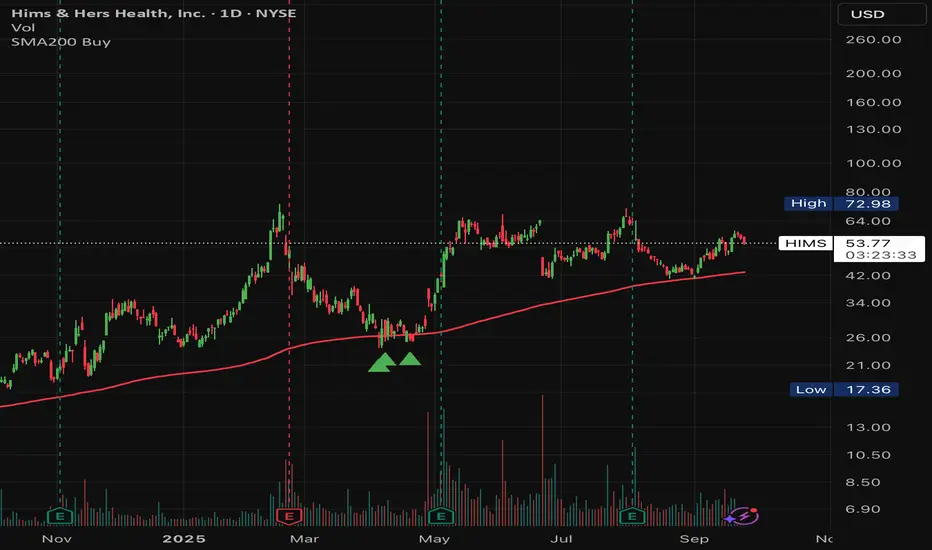
Task: Click the standalone green buy-signal triangle on the right
Action: [410, 359]
